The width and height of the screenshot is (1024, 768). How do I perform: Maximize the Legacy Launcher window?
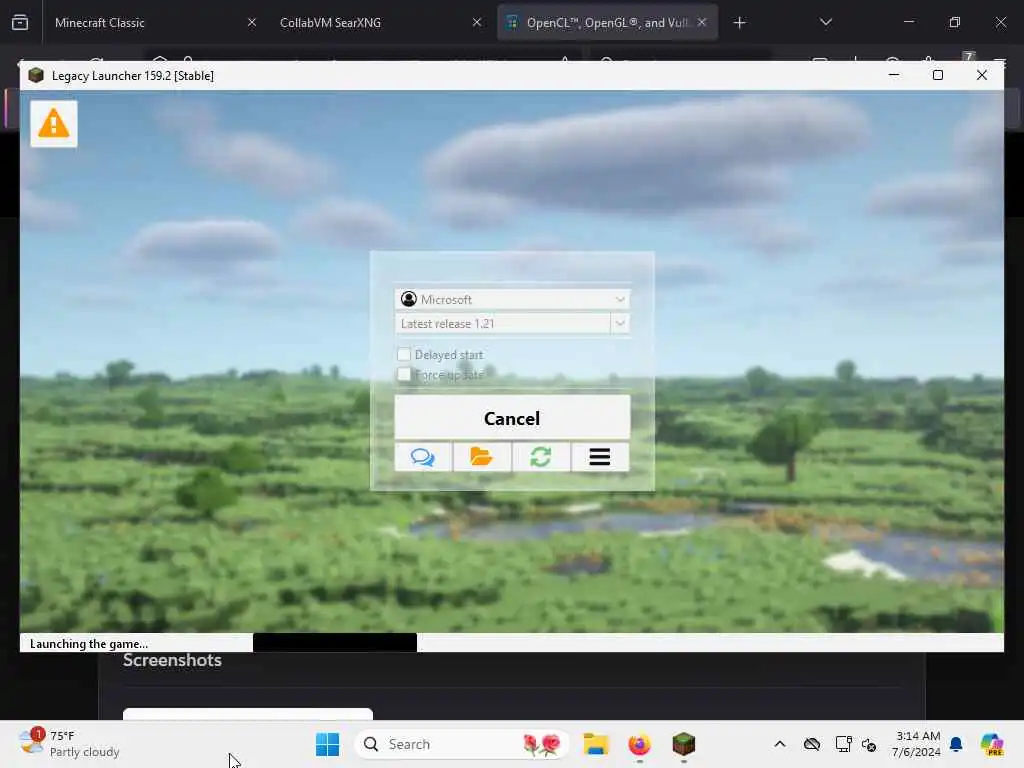click(938, 75)
